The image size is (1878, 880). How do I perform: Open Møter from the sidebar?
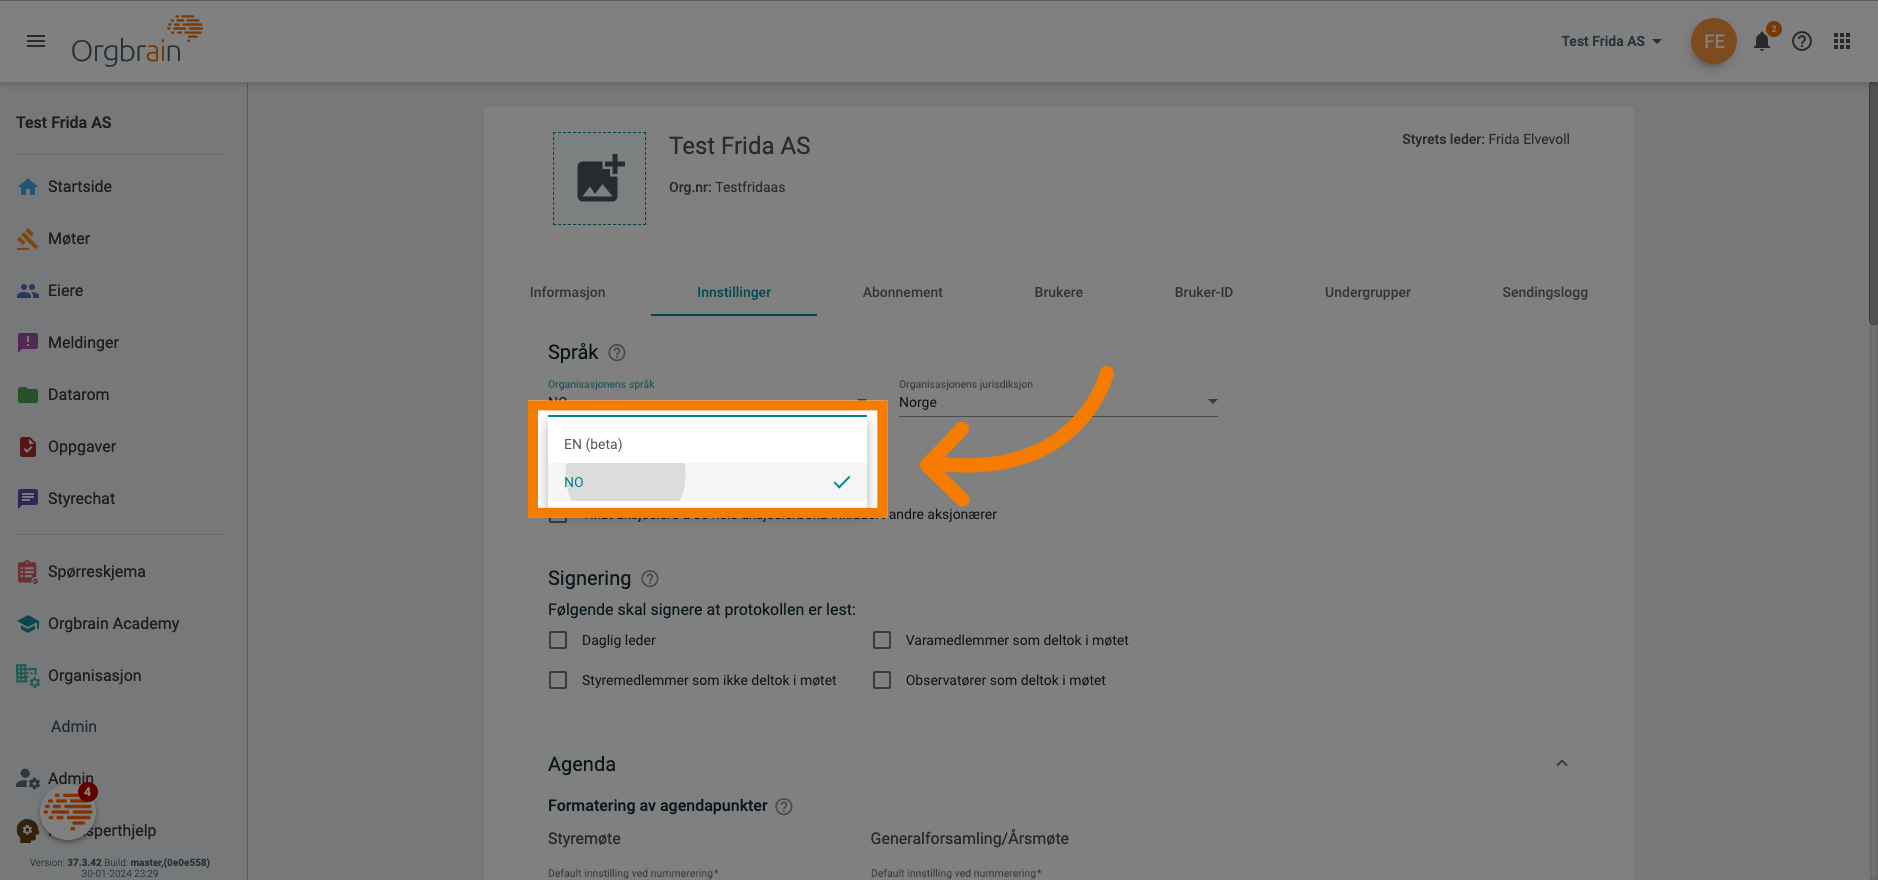coord(69,238)
